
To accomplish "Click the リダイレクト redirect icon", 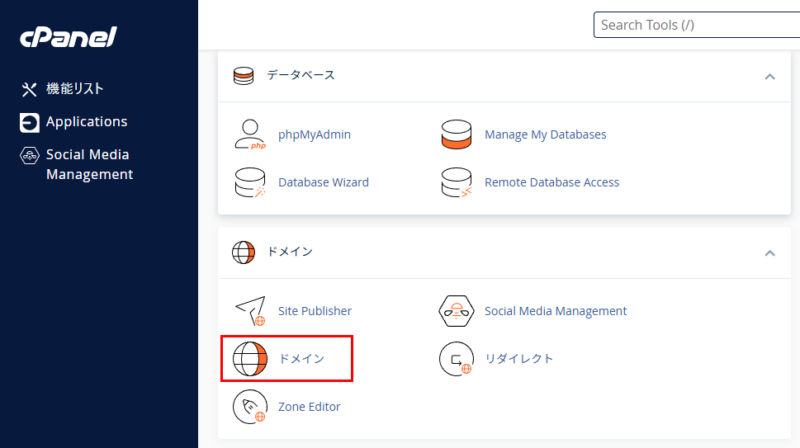I will pos(456,359).
